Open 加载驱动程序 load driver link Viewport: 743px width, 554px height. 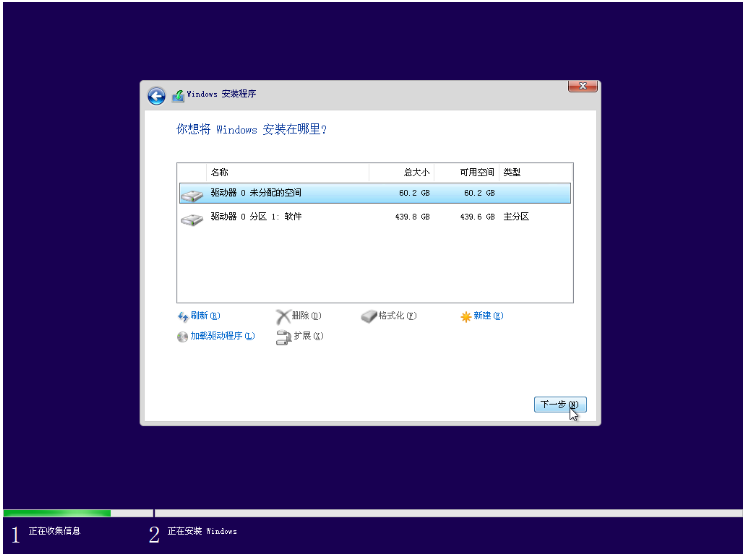point(223,336)
